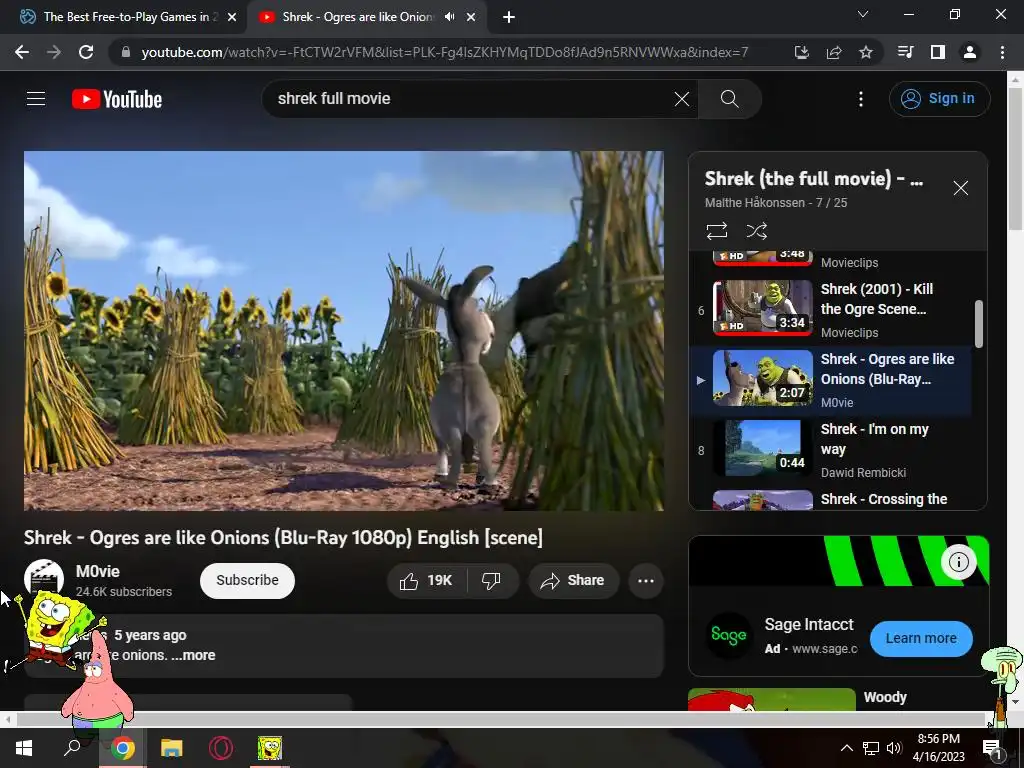Open notification center icon
The width and height of the screenshot is (1024, 768).
pos(993,748)
